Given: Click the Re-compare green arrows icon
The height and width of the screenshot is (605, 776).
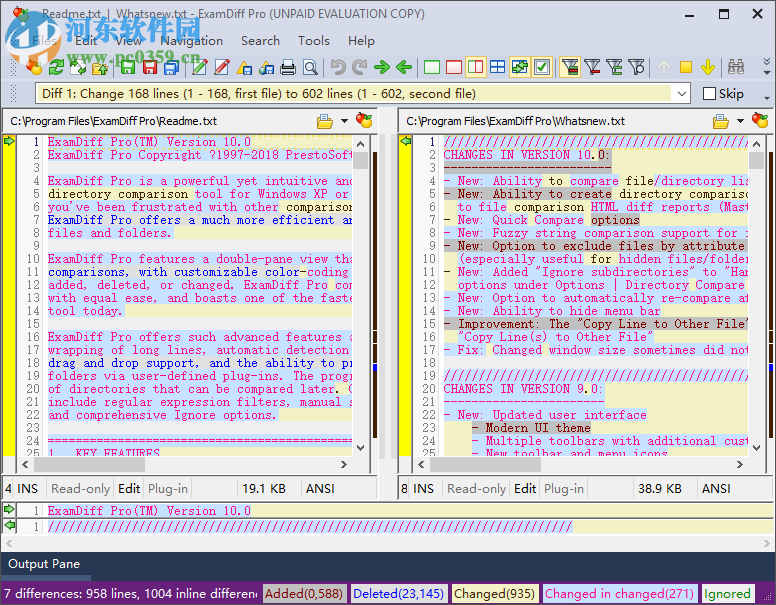Looking at the screenshot, I should [56, 67].
